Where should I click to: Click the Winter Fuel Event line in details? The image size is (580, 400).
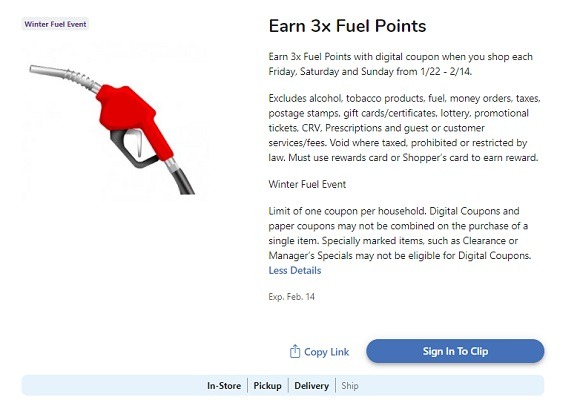(307, 184)
